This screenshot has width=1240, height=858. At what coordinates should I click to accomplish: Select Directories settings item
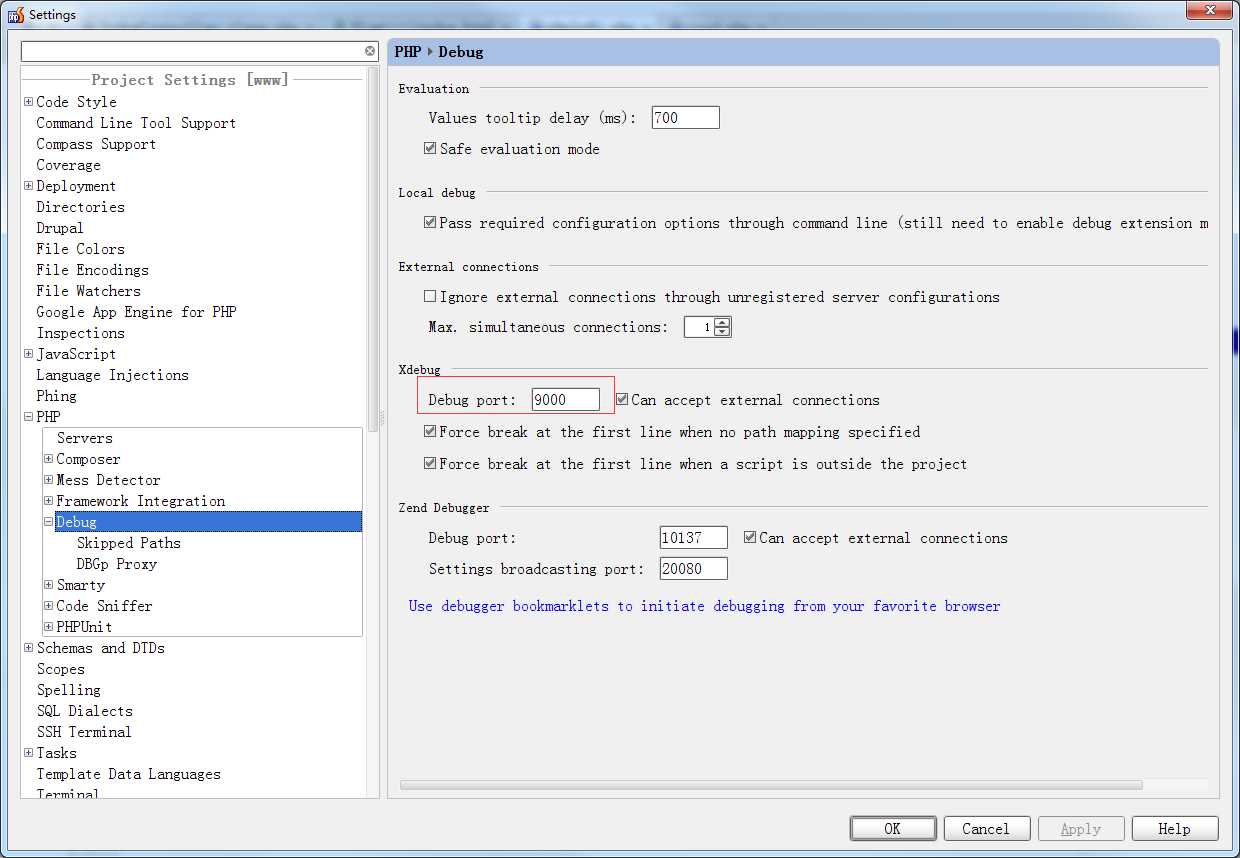point(80,206)
